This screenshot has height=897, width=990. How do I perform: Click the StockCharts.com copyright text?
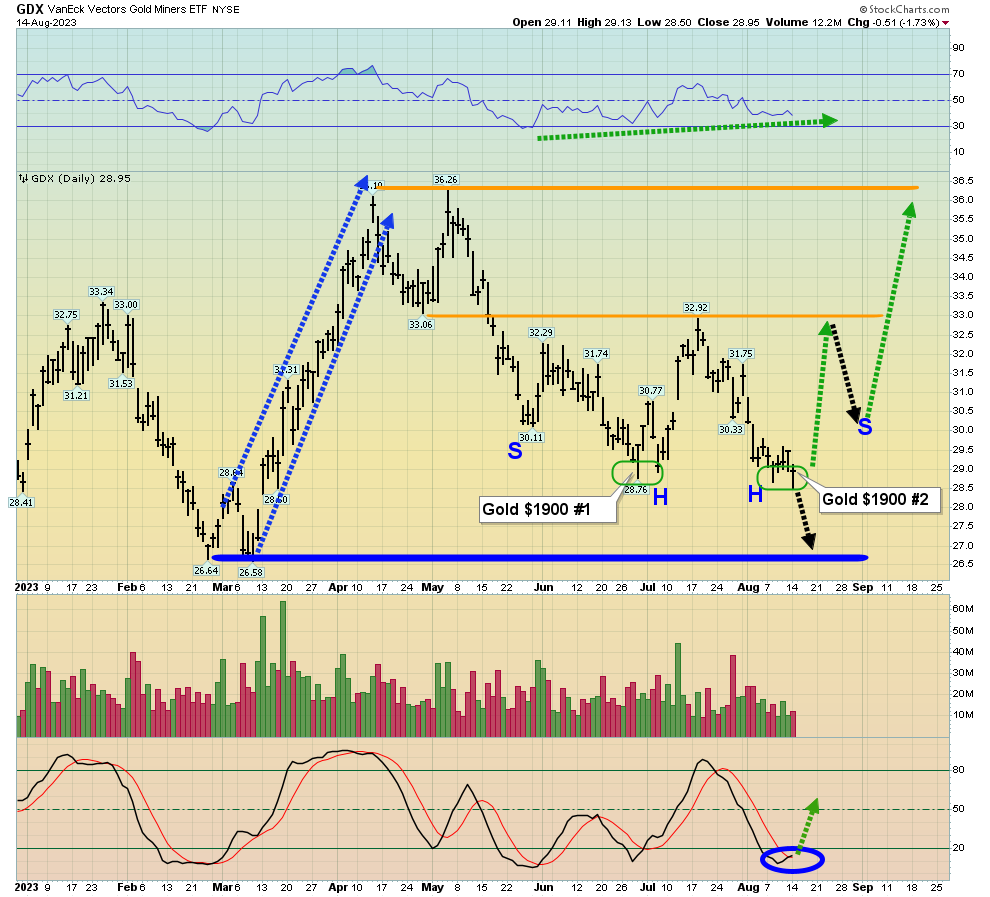904,9
